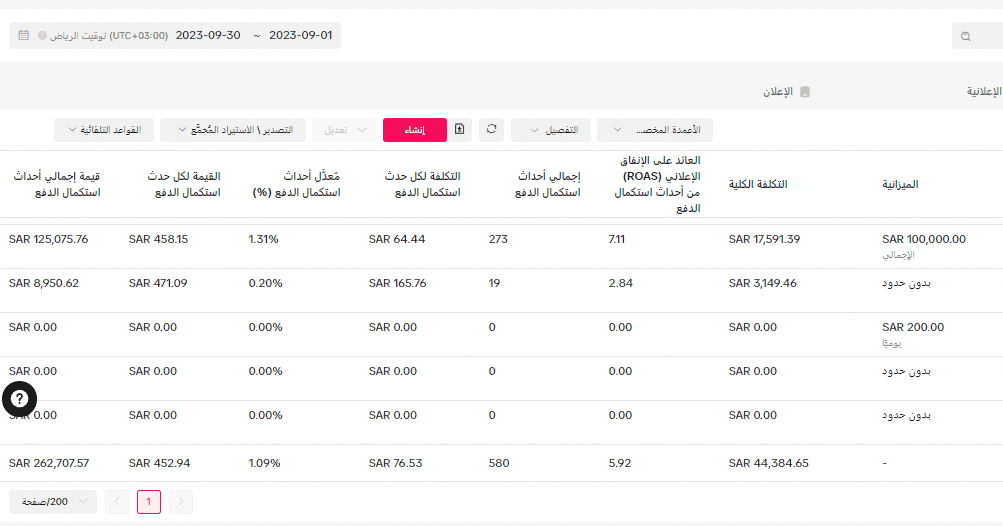Click the calendar icon in date range
The image size is (1003, 526).
(24, 35)
